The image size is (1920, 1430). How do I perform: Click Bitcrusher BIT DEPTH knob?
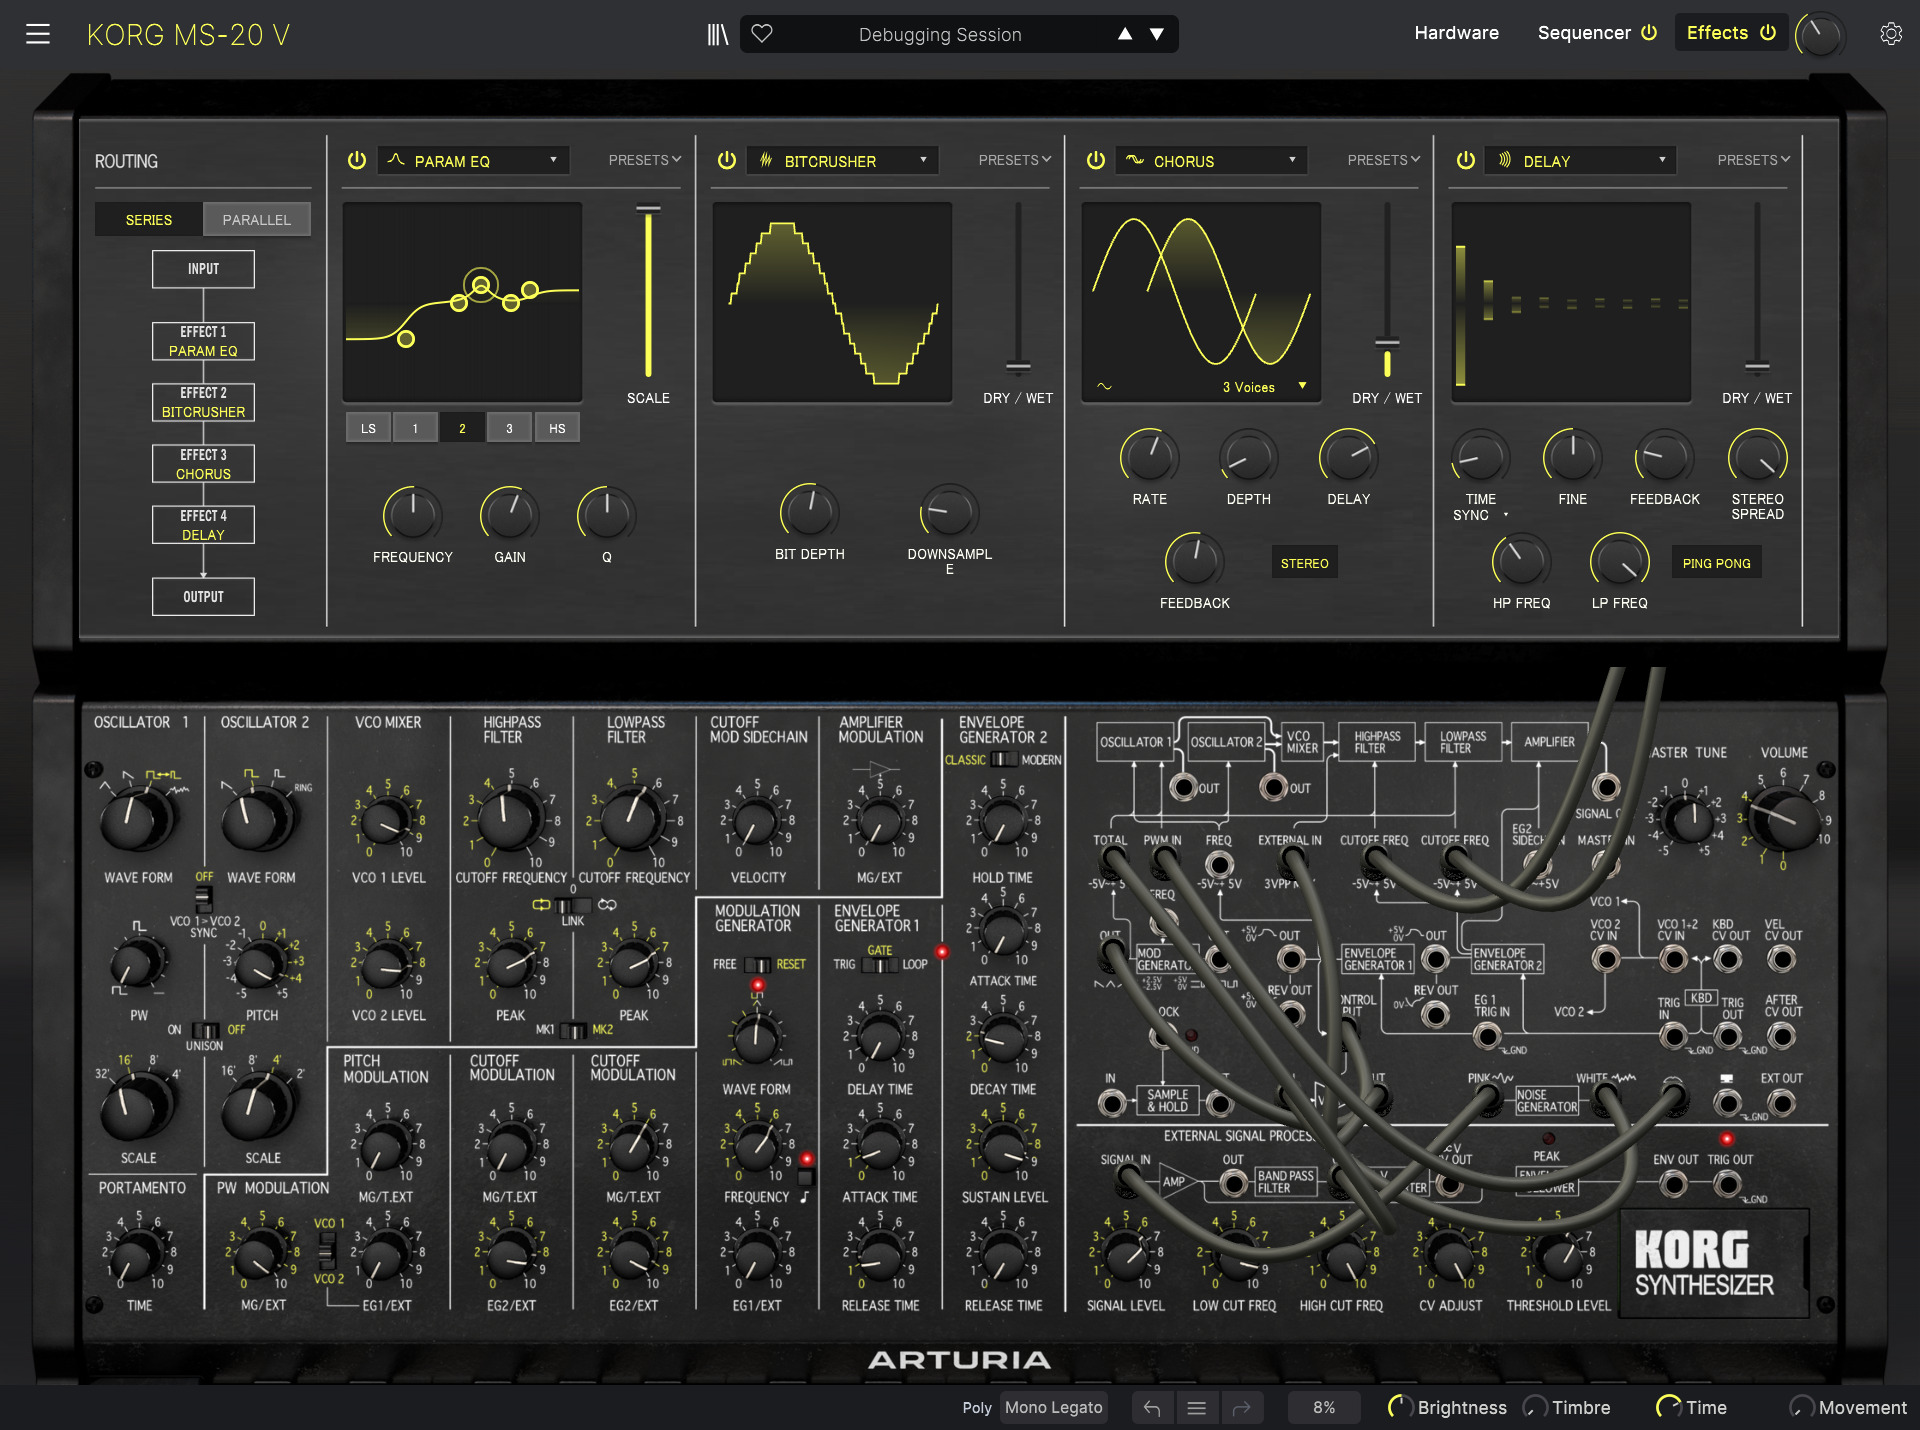810,512
